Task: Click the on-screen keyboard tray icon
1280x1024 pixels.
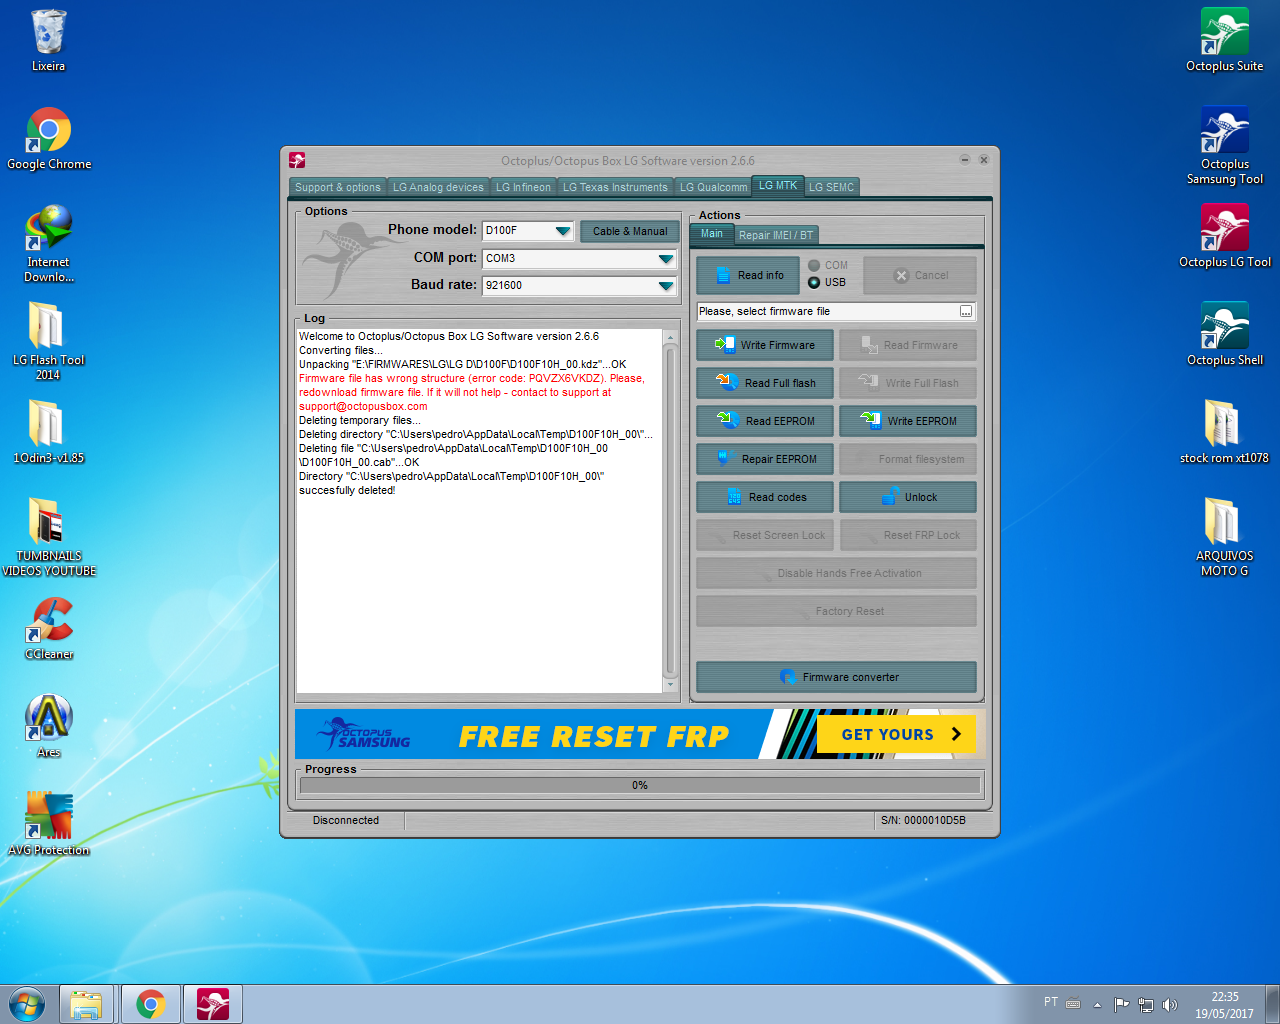Action: [1073, 1004]
